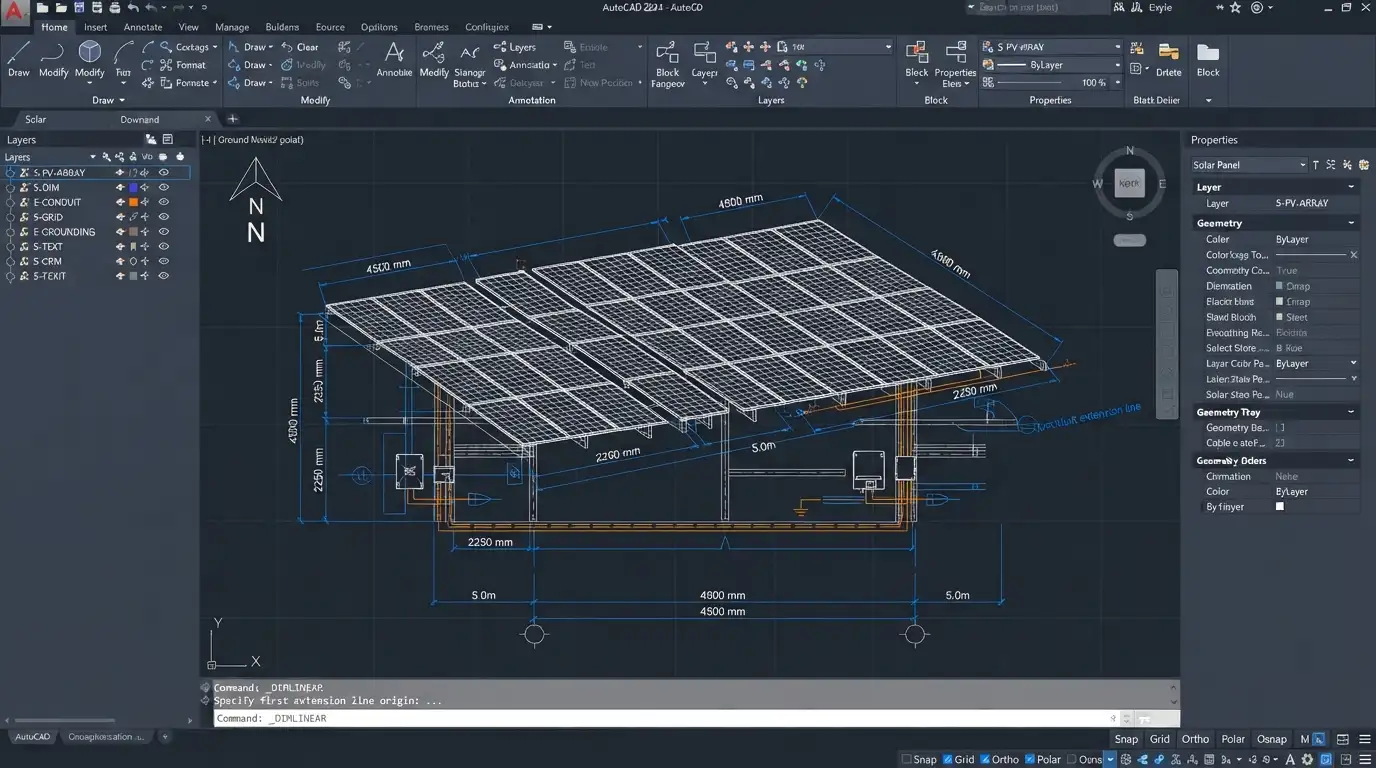This screenshot has height=768, width=1376.
Task: Expand the Draw panel title arrow
Action: pos(122,100)
